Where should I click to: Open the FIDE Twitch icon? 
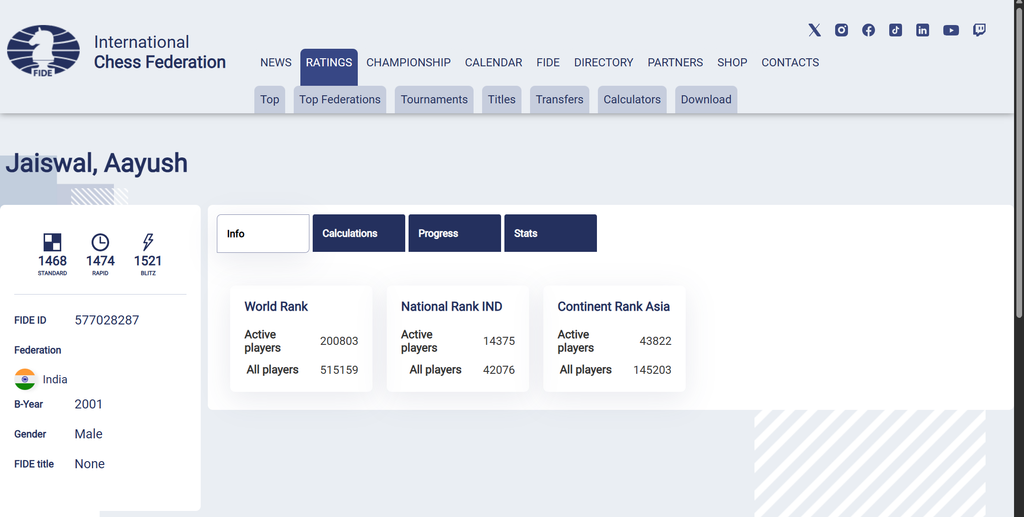pyautogui.click(x=980, y=30)
